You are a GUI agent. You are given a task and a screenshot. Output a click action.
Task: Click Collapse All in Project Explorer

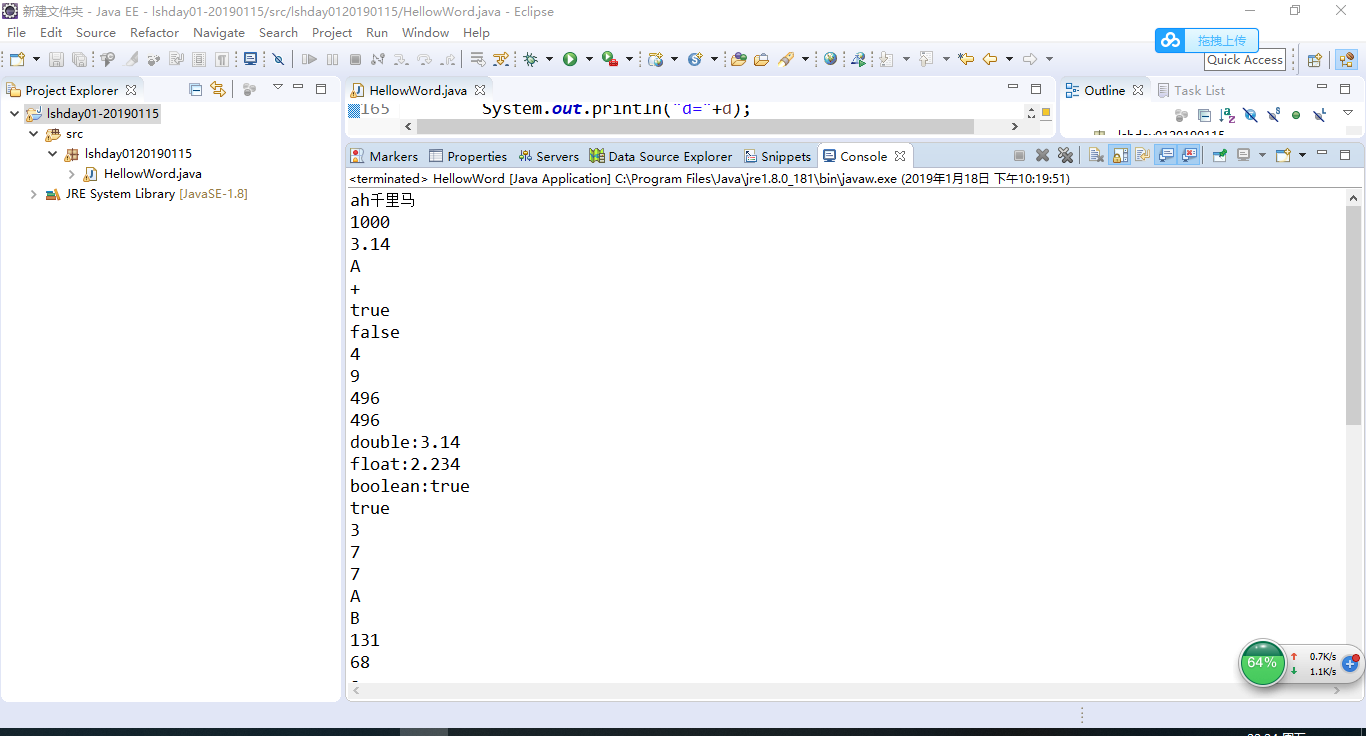(x=196, y=90)
